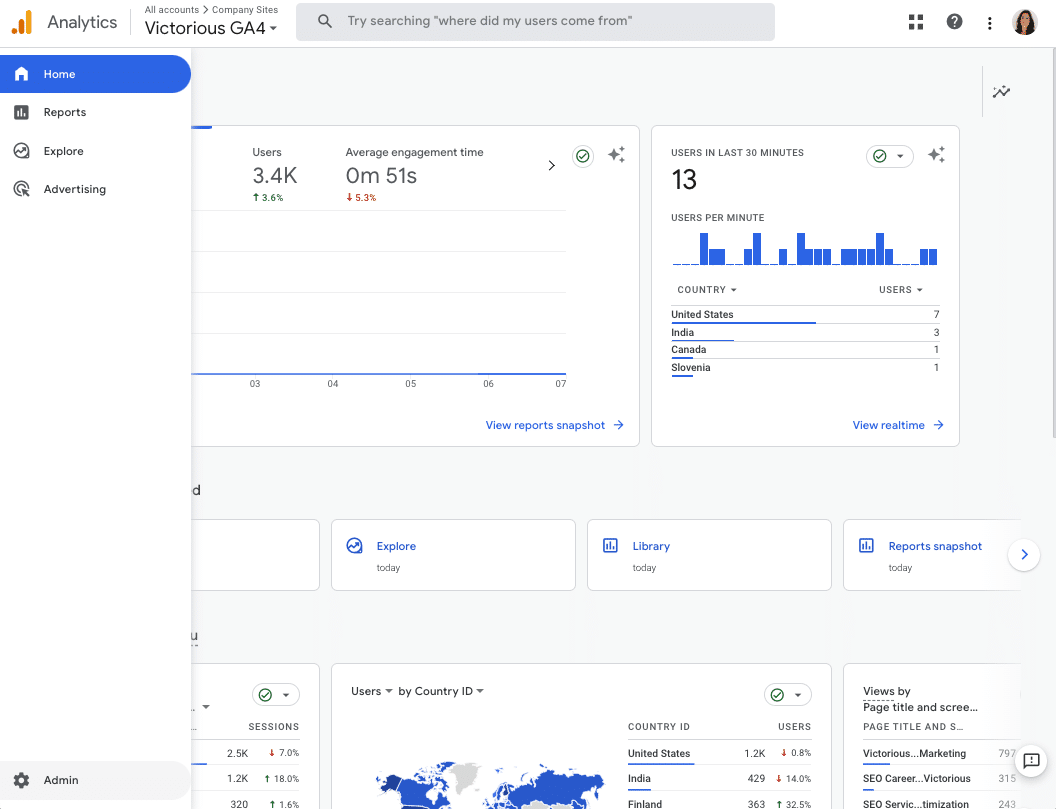Open data quality dropdown on Sessions card

click(x=276, y=694)
